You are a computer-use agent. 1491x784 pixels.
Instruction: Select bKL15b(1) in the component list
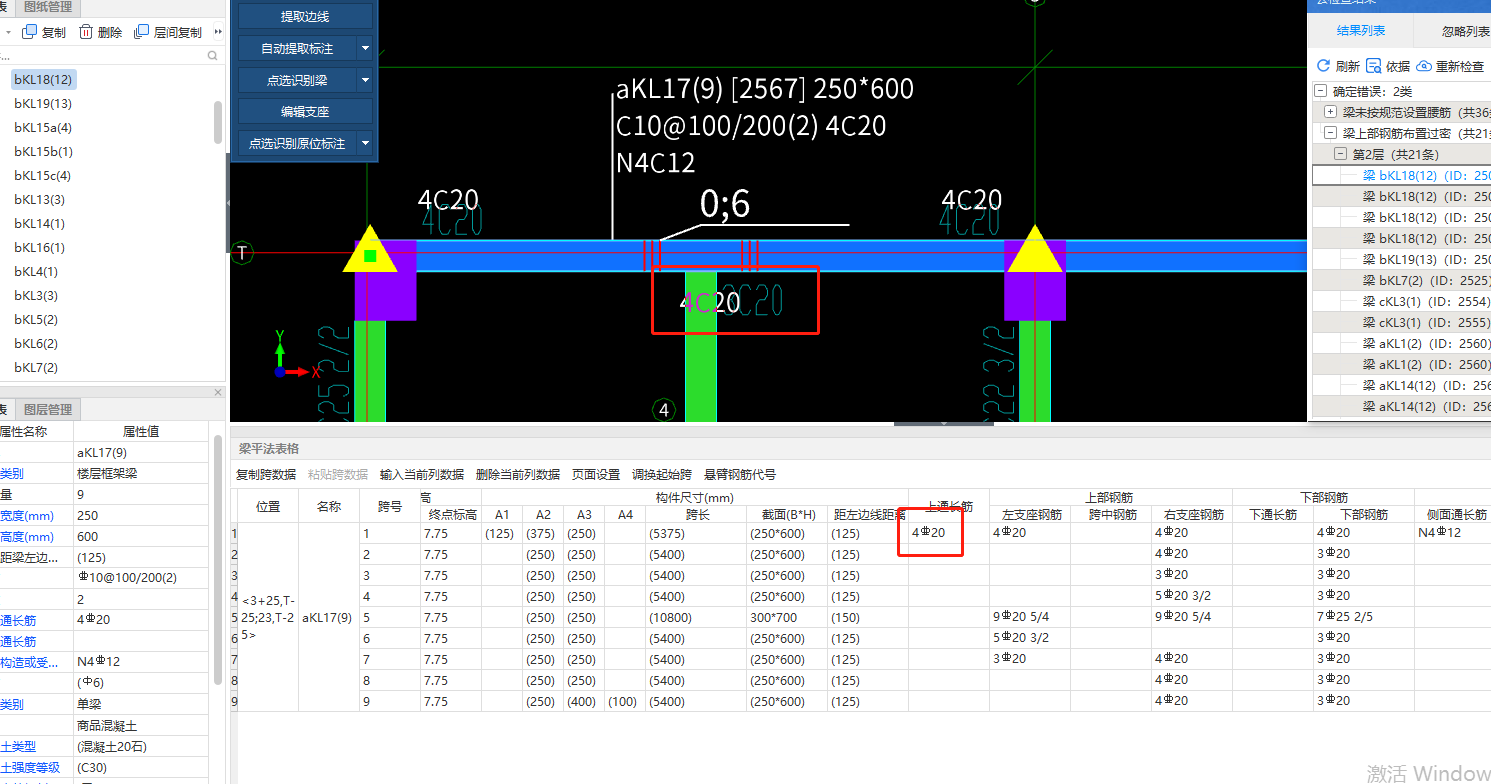(x=43, y=152)
